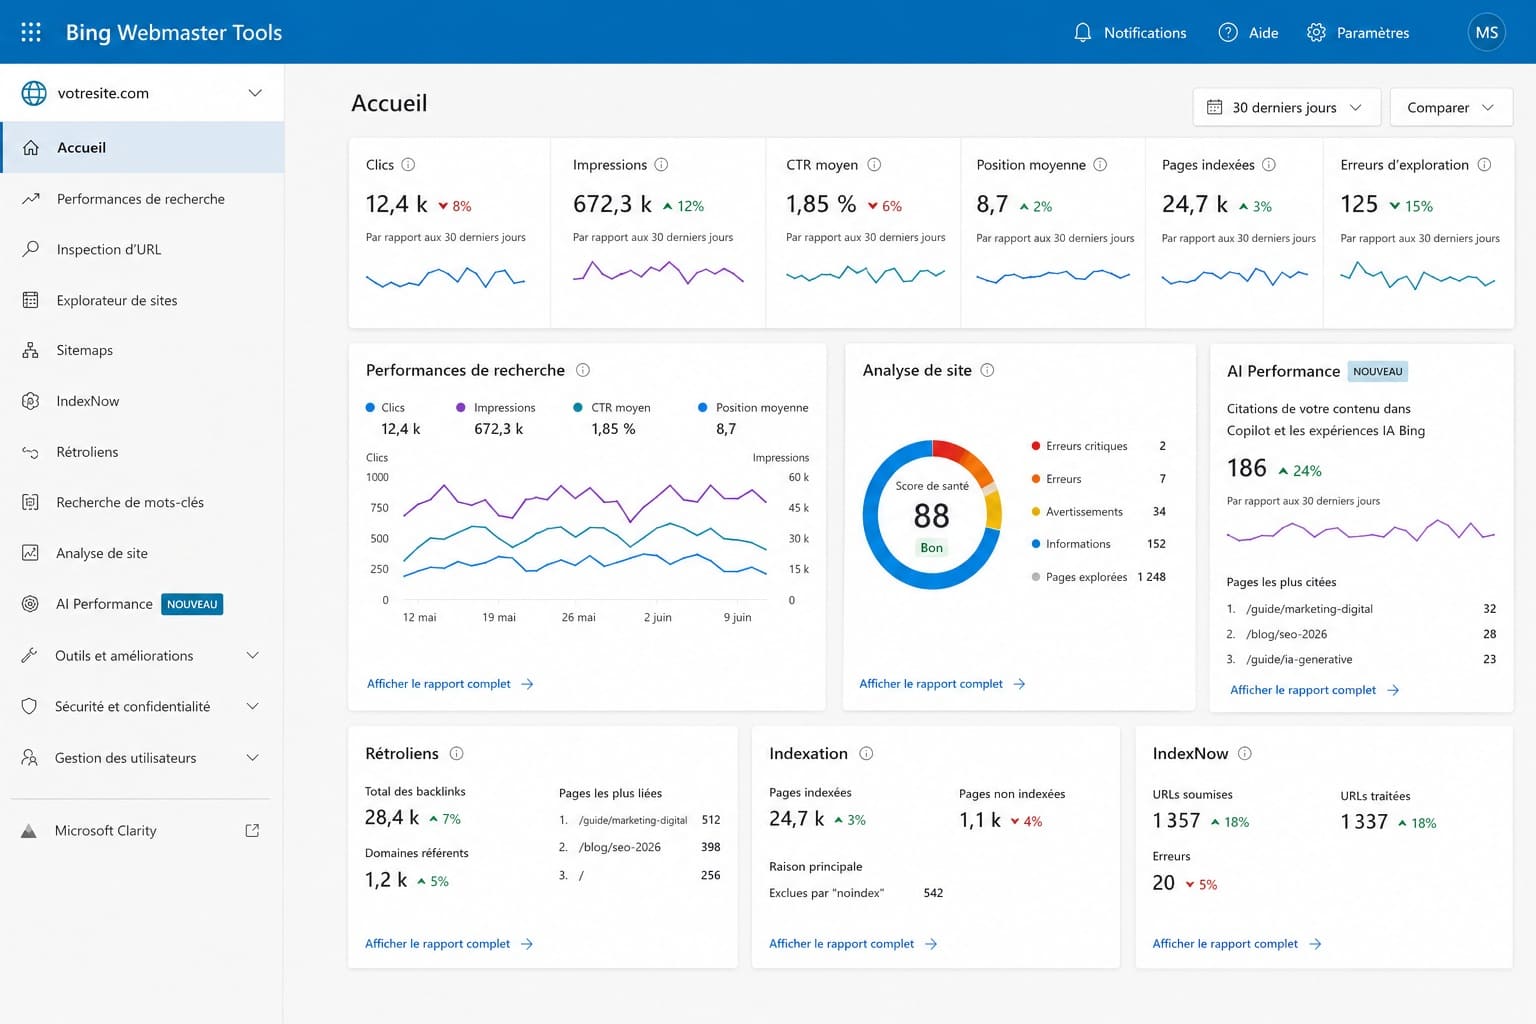The height and width of the screenshot is (1024, 1536).
Task: Open IndexNow sidebar menu item
Action: (x=142, y=401)
